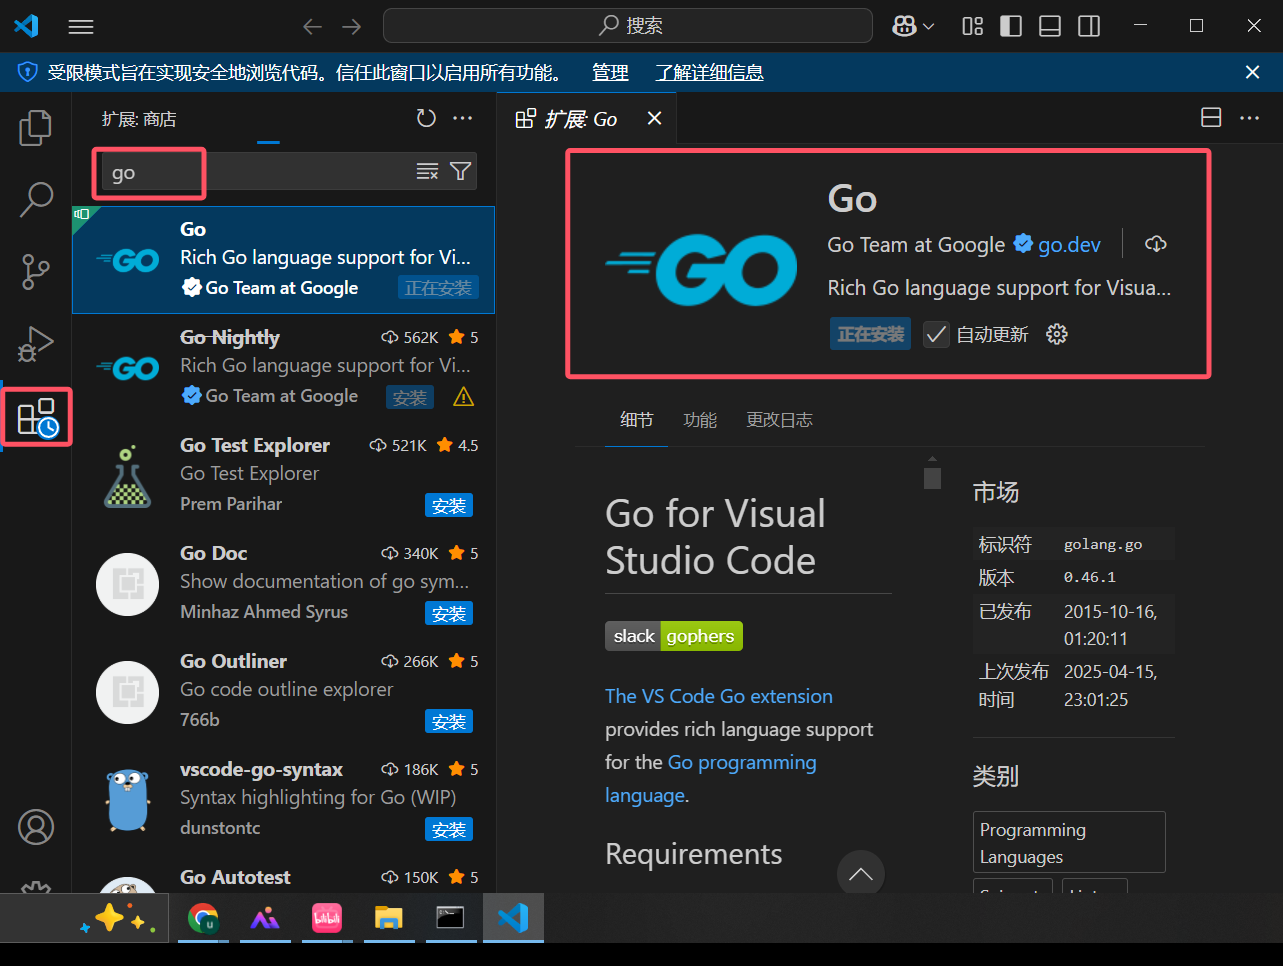Go forward with the right arrow
The height and width of the screenshot is (966, 1283).
point(351,27)
